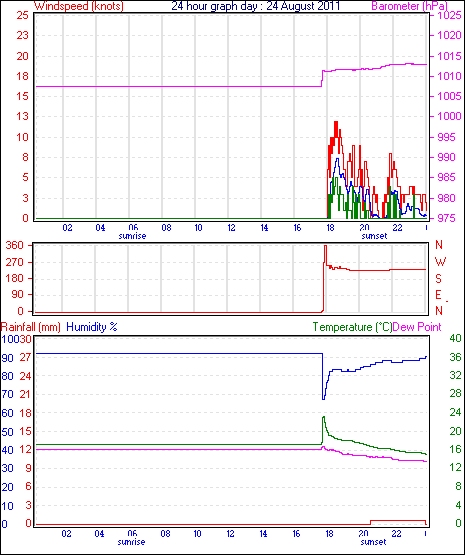This screenshot has width=465, height=556.
Task: Click the sunrise marker under the top graph
Action: pyautogui.click(x=132, y=236)
